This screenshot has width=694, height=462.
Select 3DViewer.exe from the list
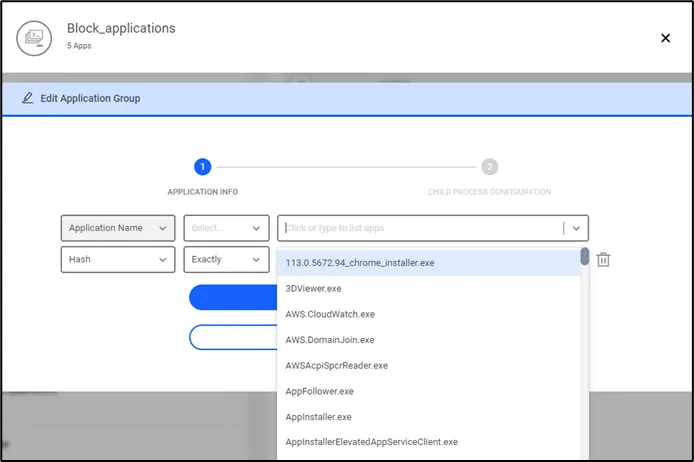tap(428, 289)
